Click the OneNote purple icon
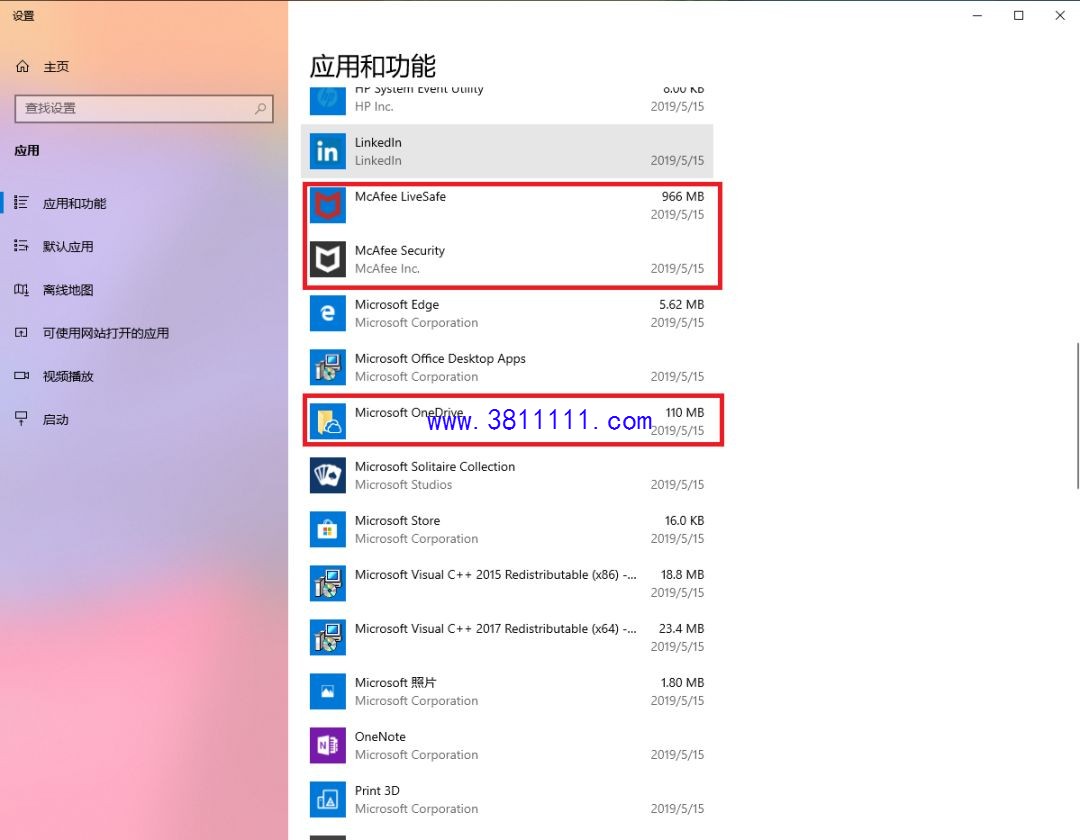This screenshot has height=840, width=1080. click(327, 746)
